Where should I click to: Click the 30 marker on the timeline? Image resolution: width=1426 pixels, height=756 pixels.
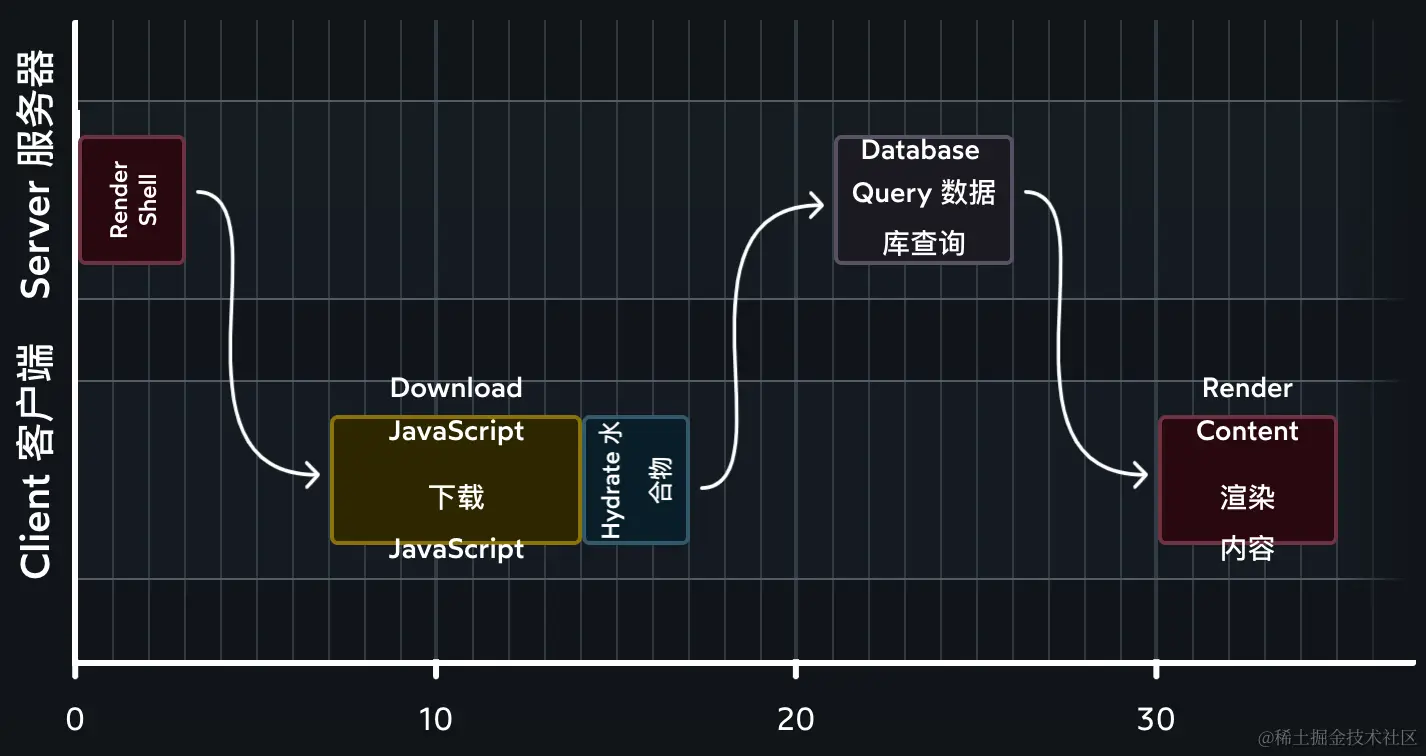pos(1156,718)
